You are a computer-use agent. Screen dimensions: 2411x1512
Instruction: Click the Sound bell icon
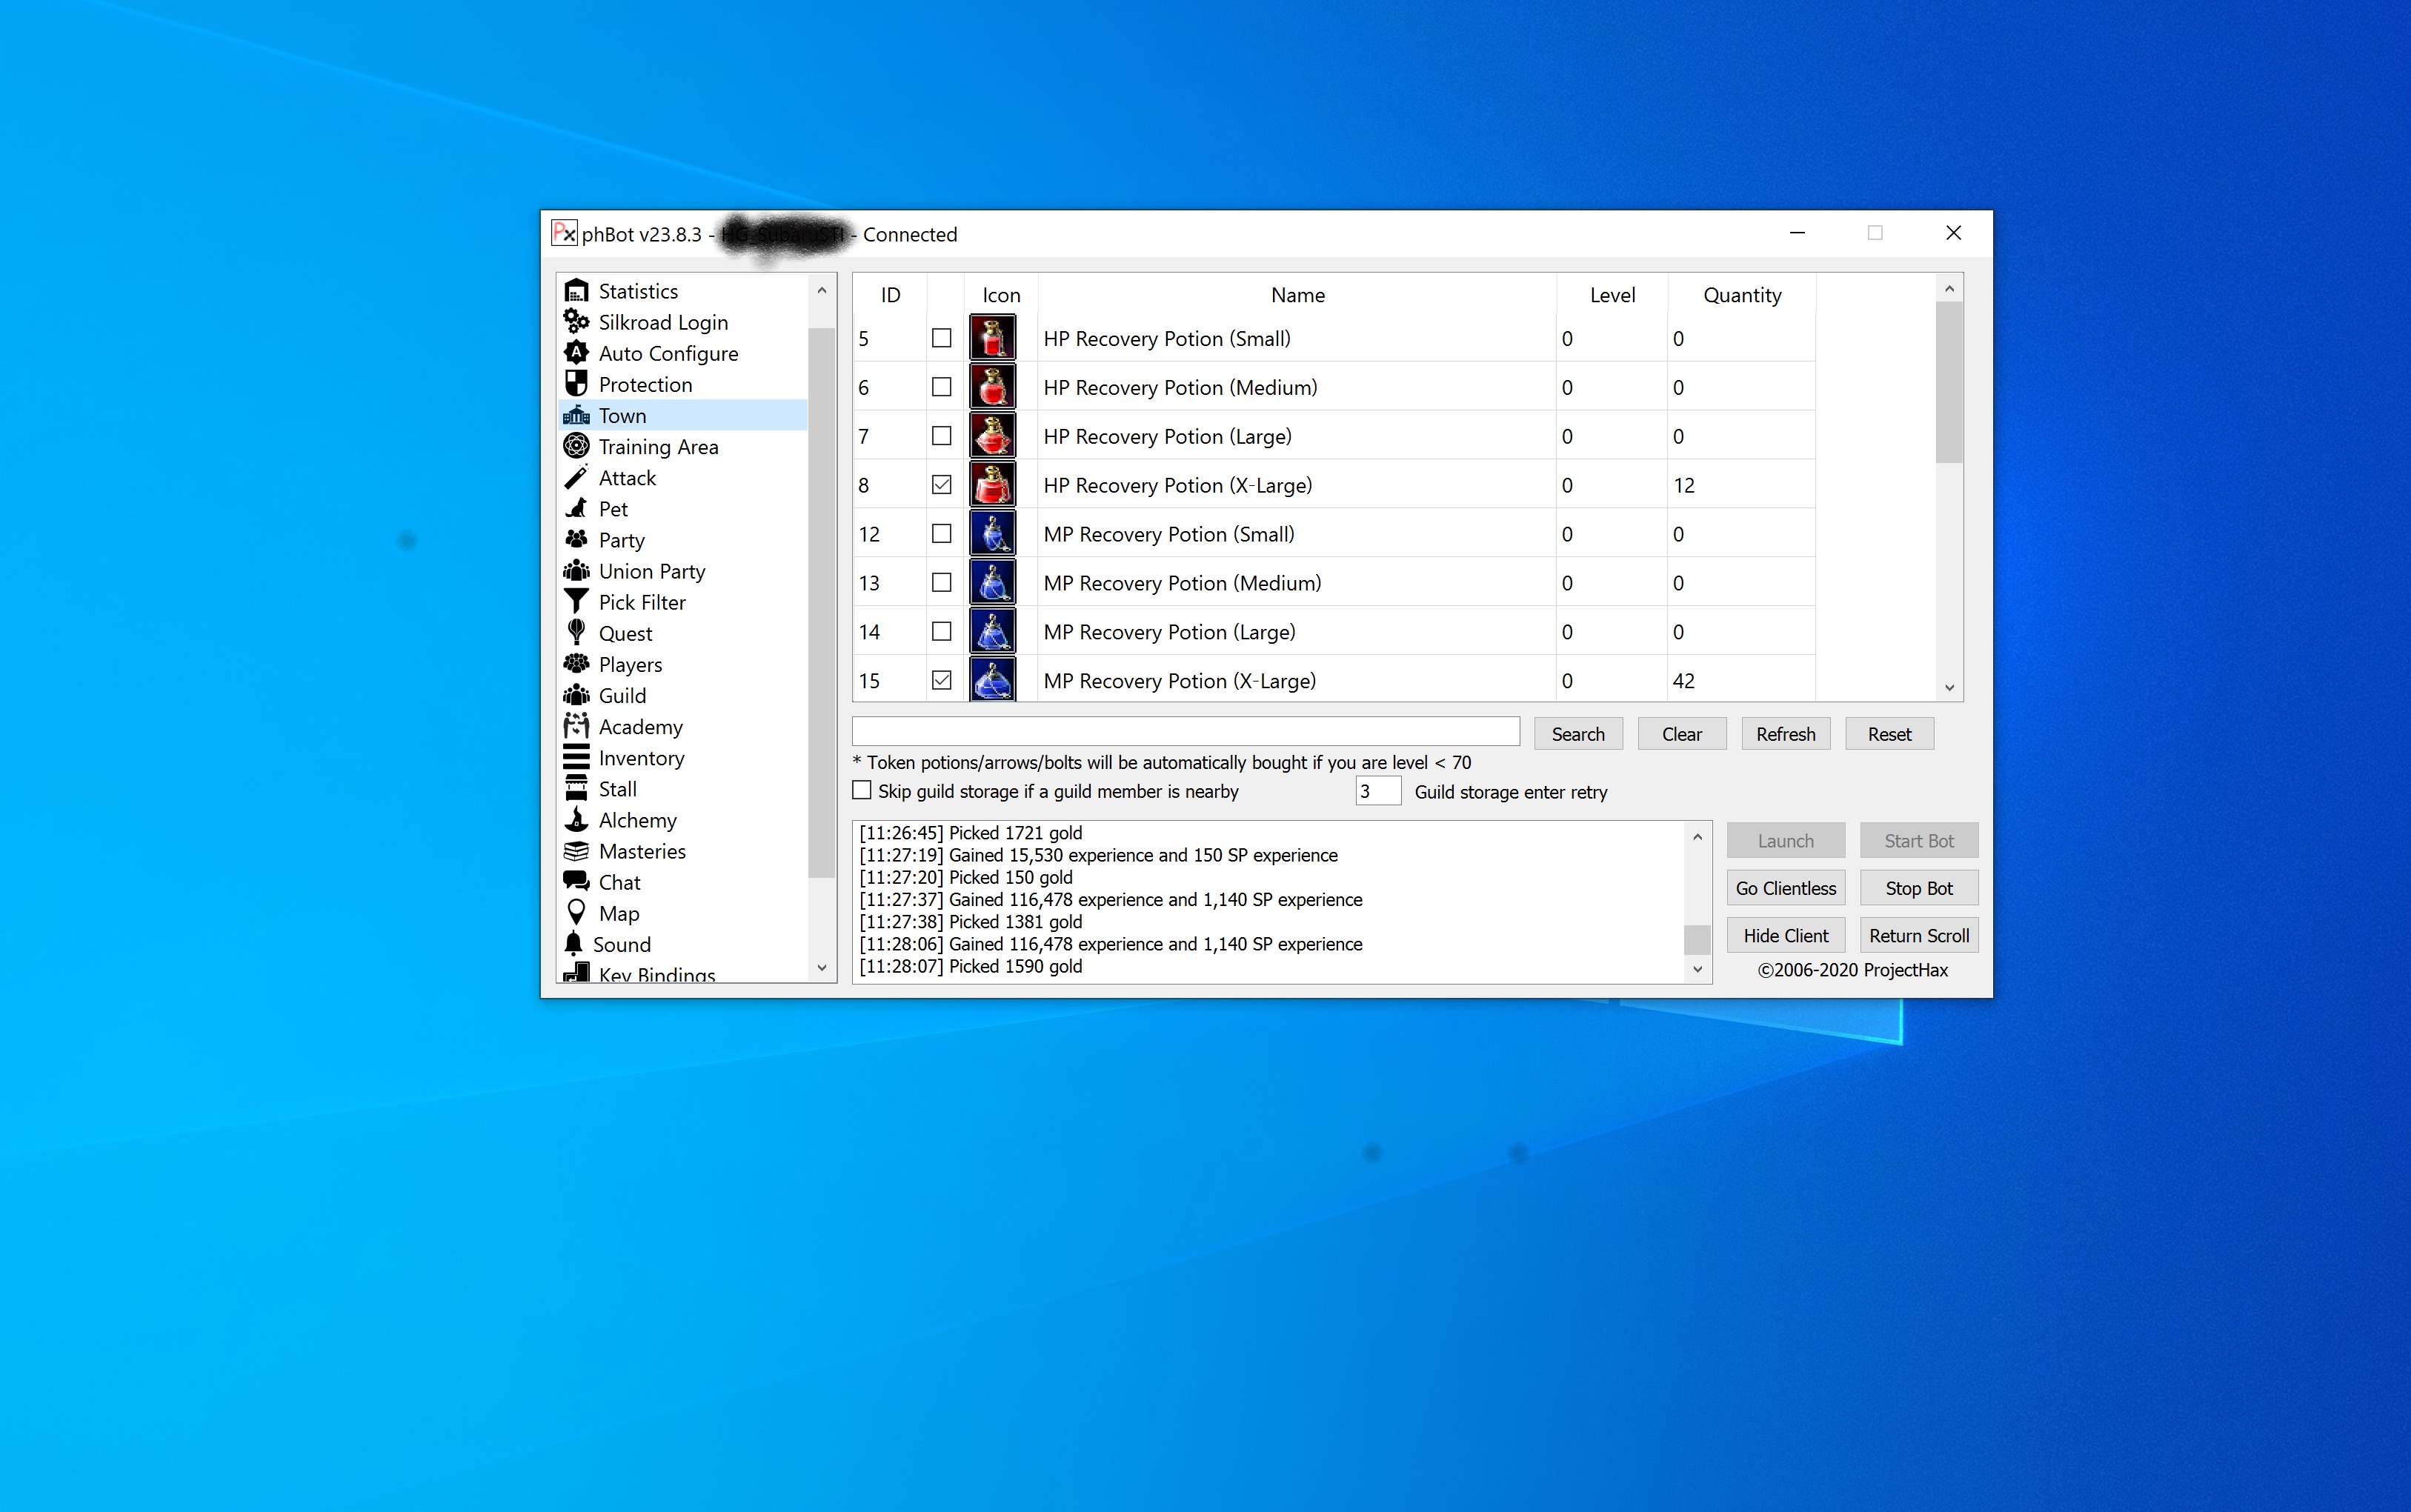[574, 944]
